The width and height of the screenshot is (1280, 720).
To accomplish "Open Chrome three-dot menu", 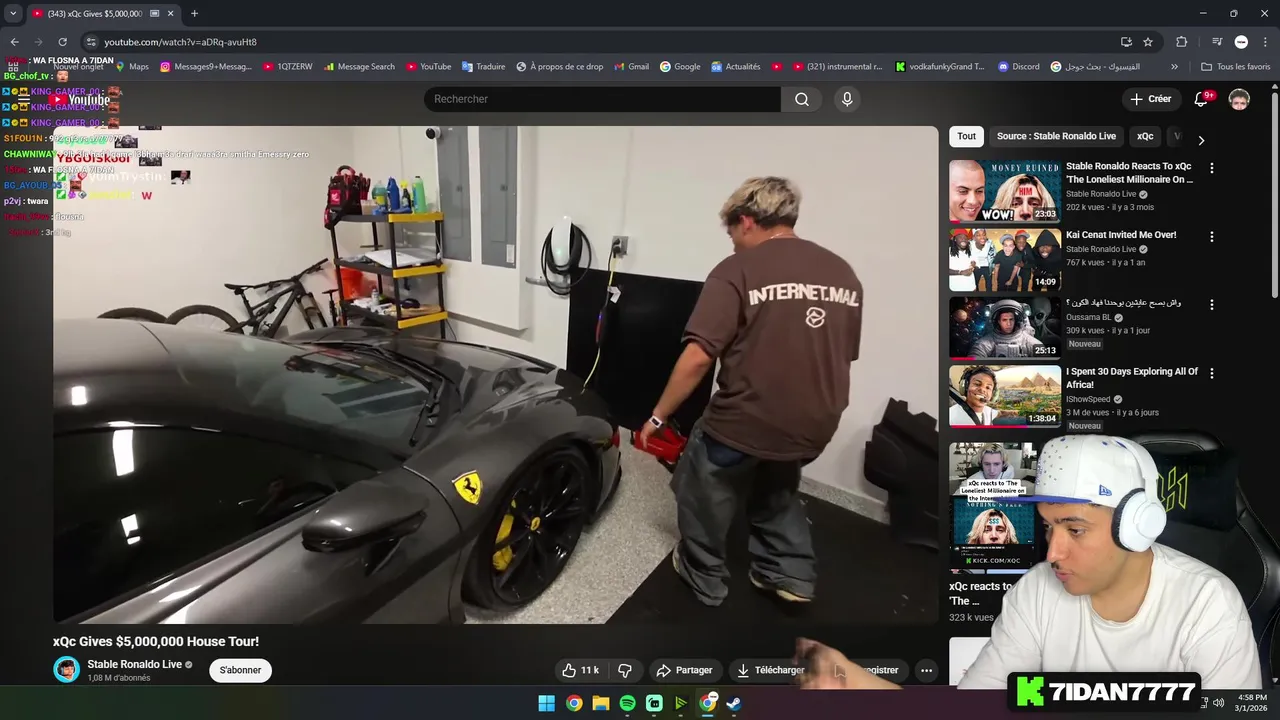I will click(1264, 42).
